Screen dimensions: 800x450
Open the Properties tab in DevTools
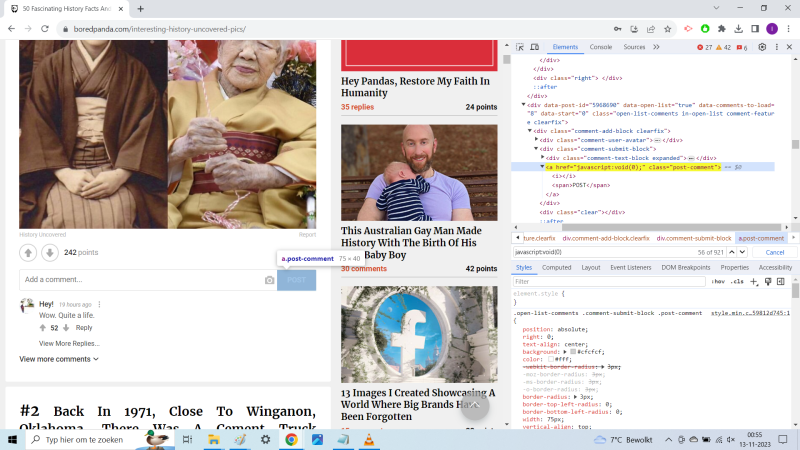tap(735, 267)
